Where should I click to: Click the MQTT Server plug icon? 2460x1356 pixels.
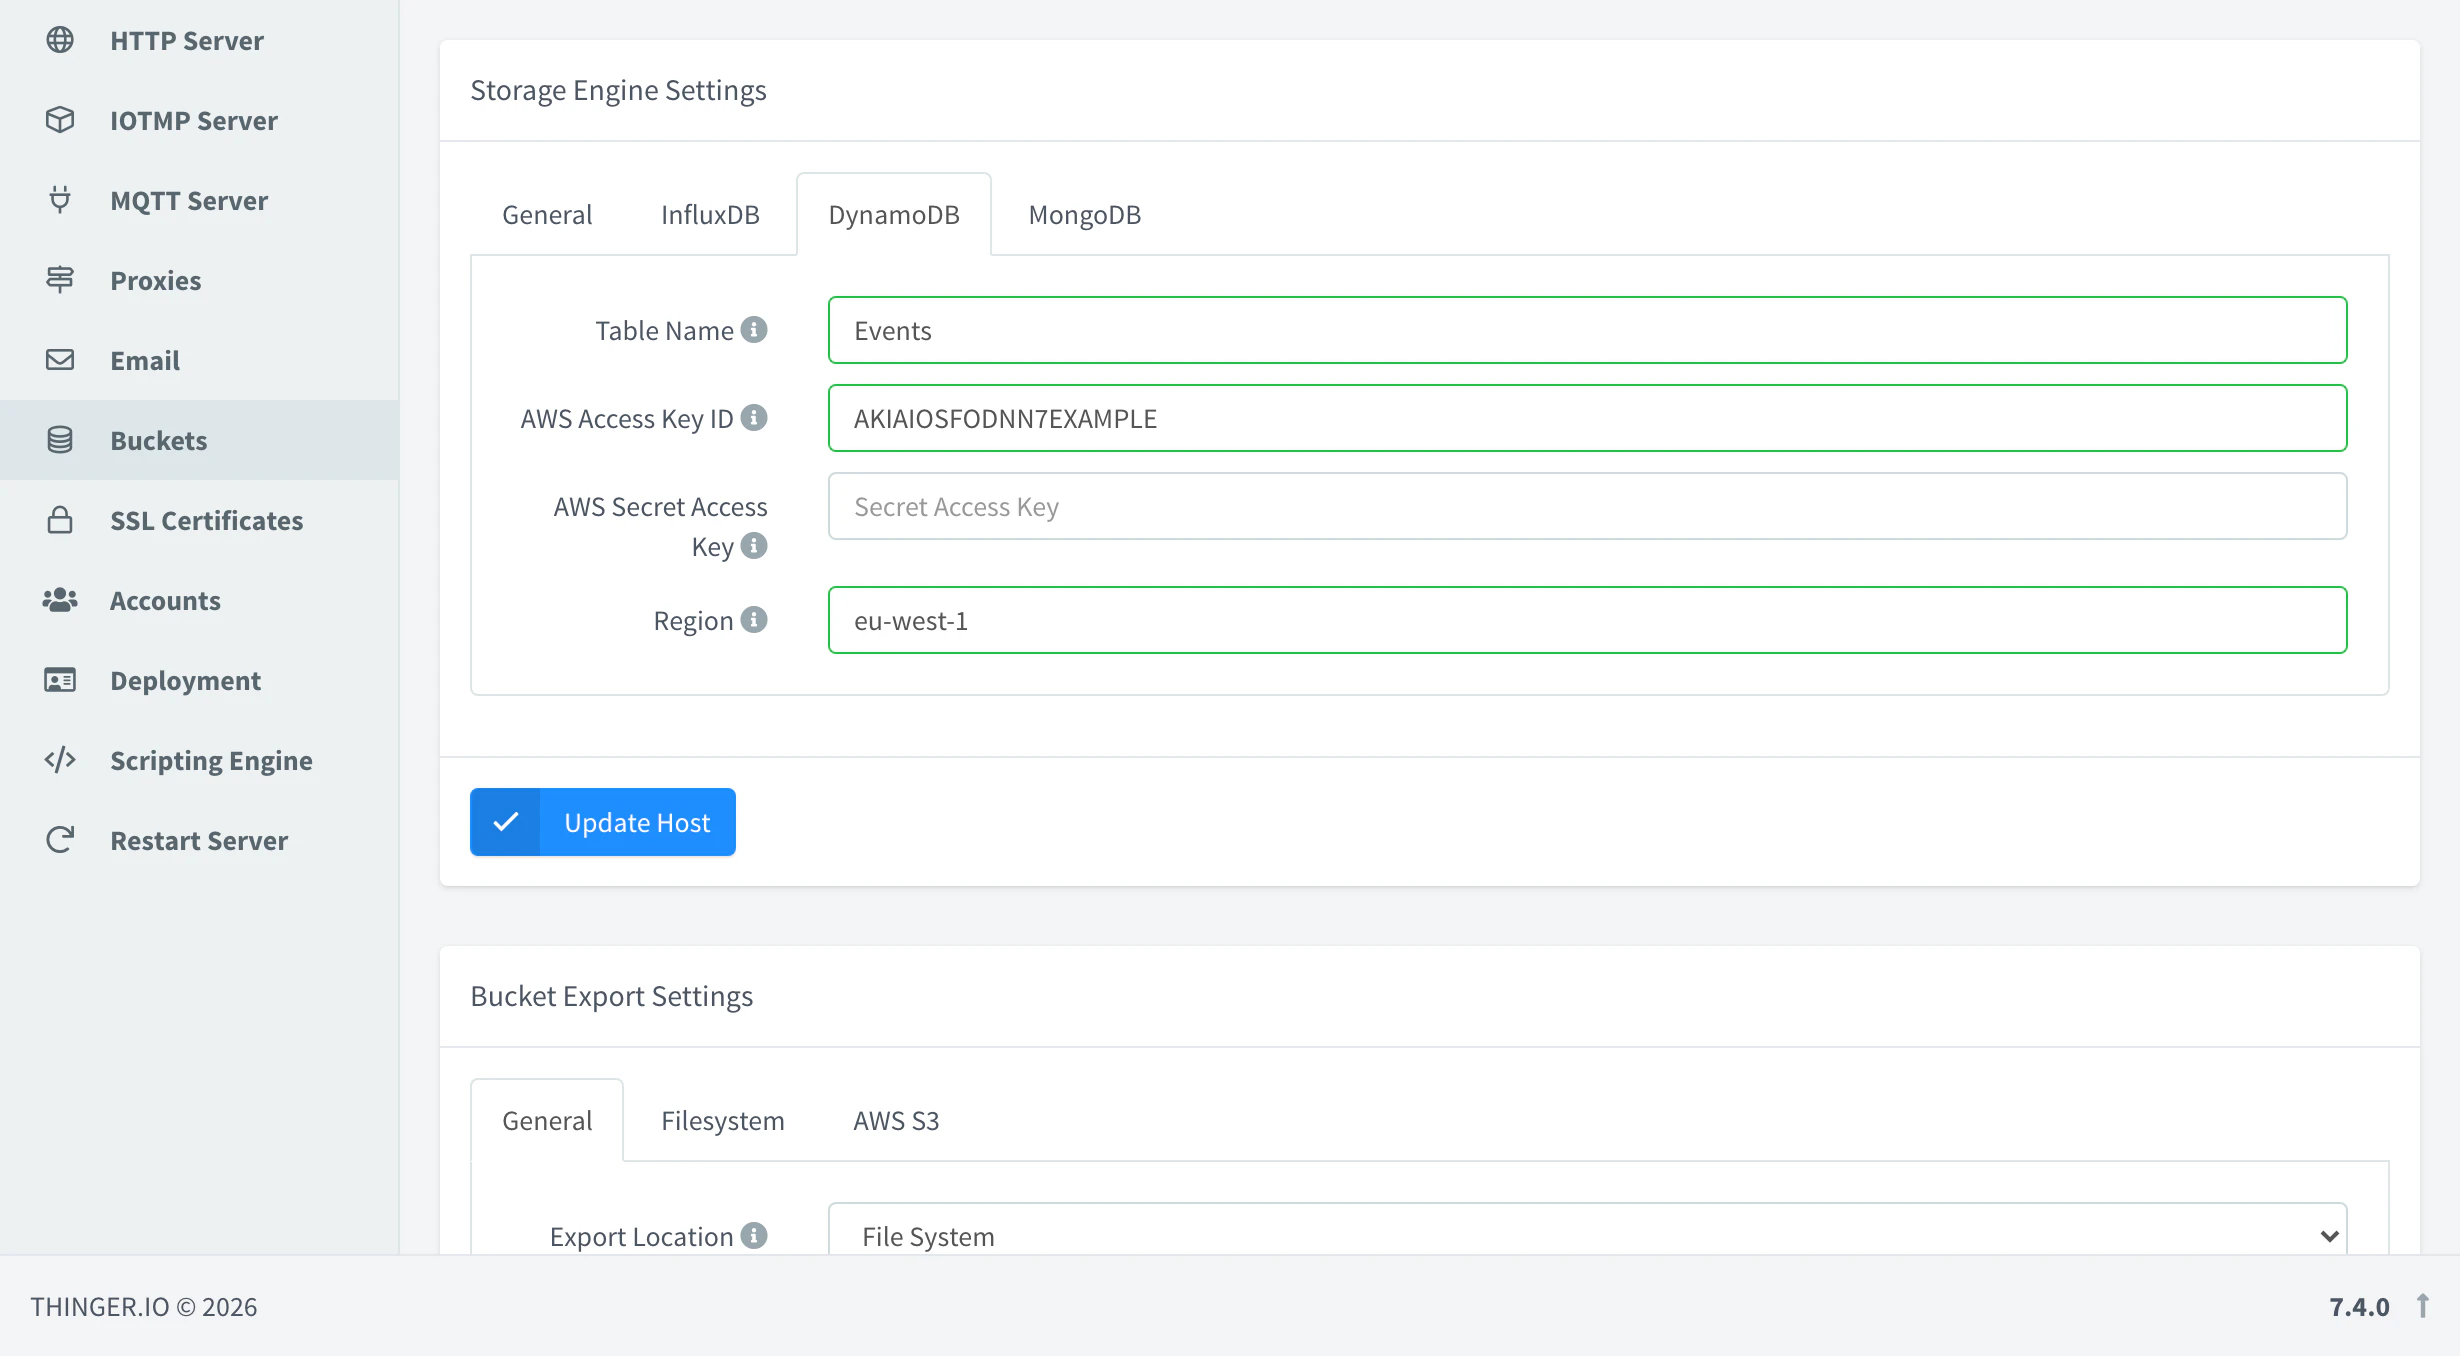coord(60,200)
